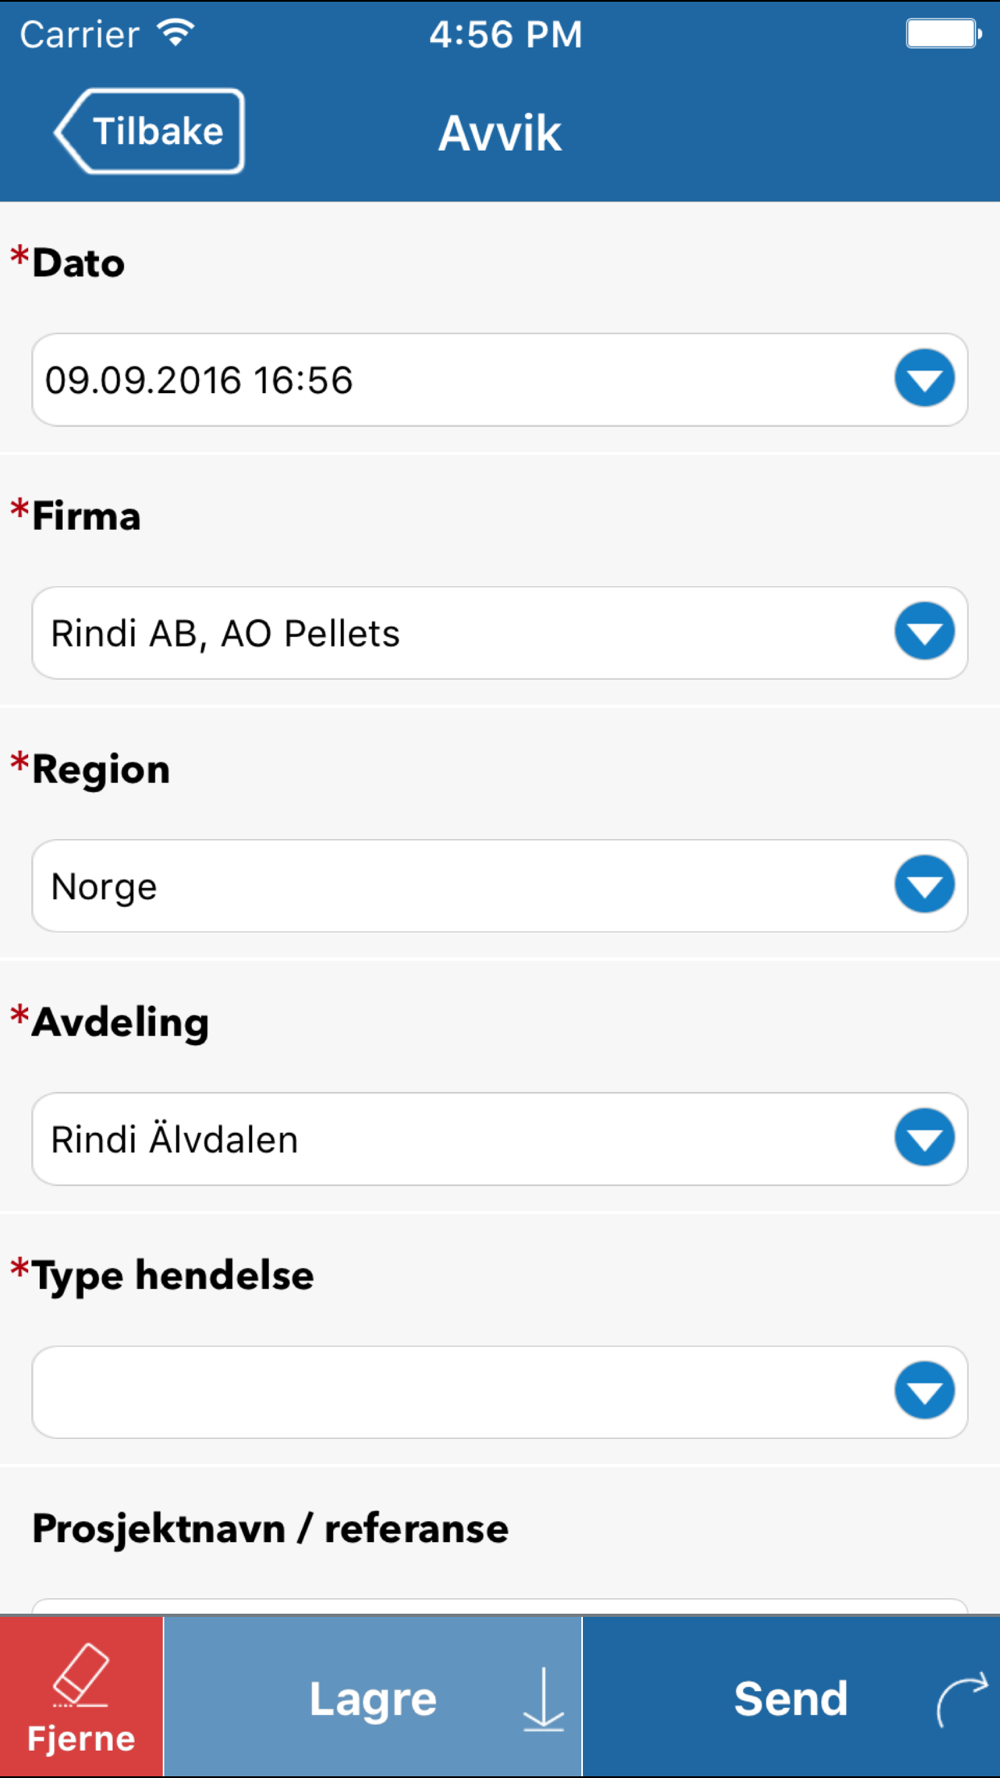Open the Region dropdown arrow
This screenshot has height=1778, width=1000.
(x=924, y=884)
